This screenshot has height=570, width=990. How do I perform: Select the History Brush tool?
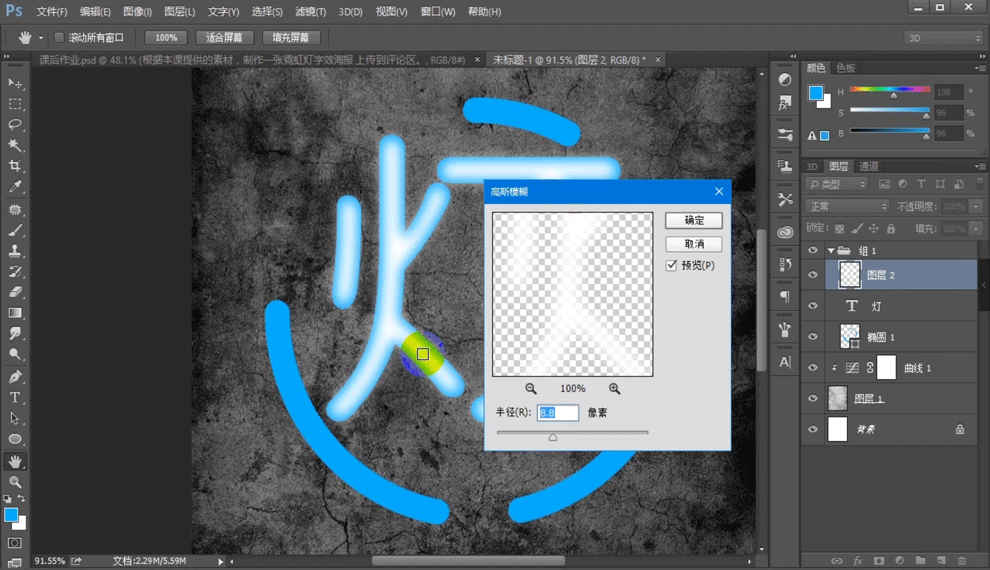(x=15, y=271)
